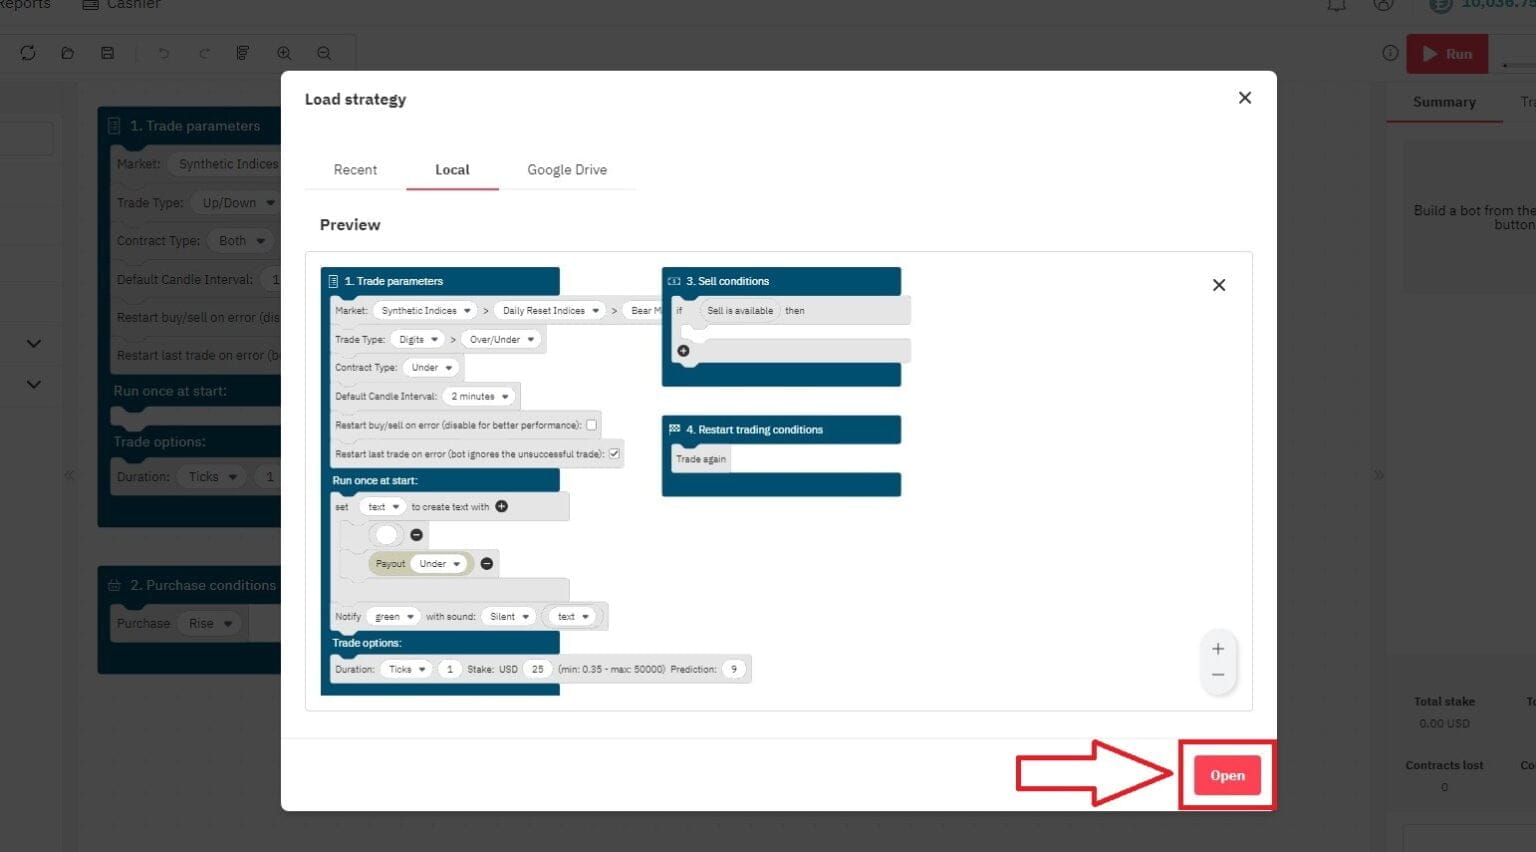Enable restart buy/sell on error checkbox

[592, 424]
